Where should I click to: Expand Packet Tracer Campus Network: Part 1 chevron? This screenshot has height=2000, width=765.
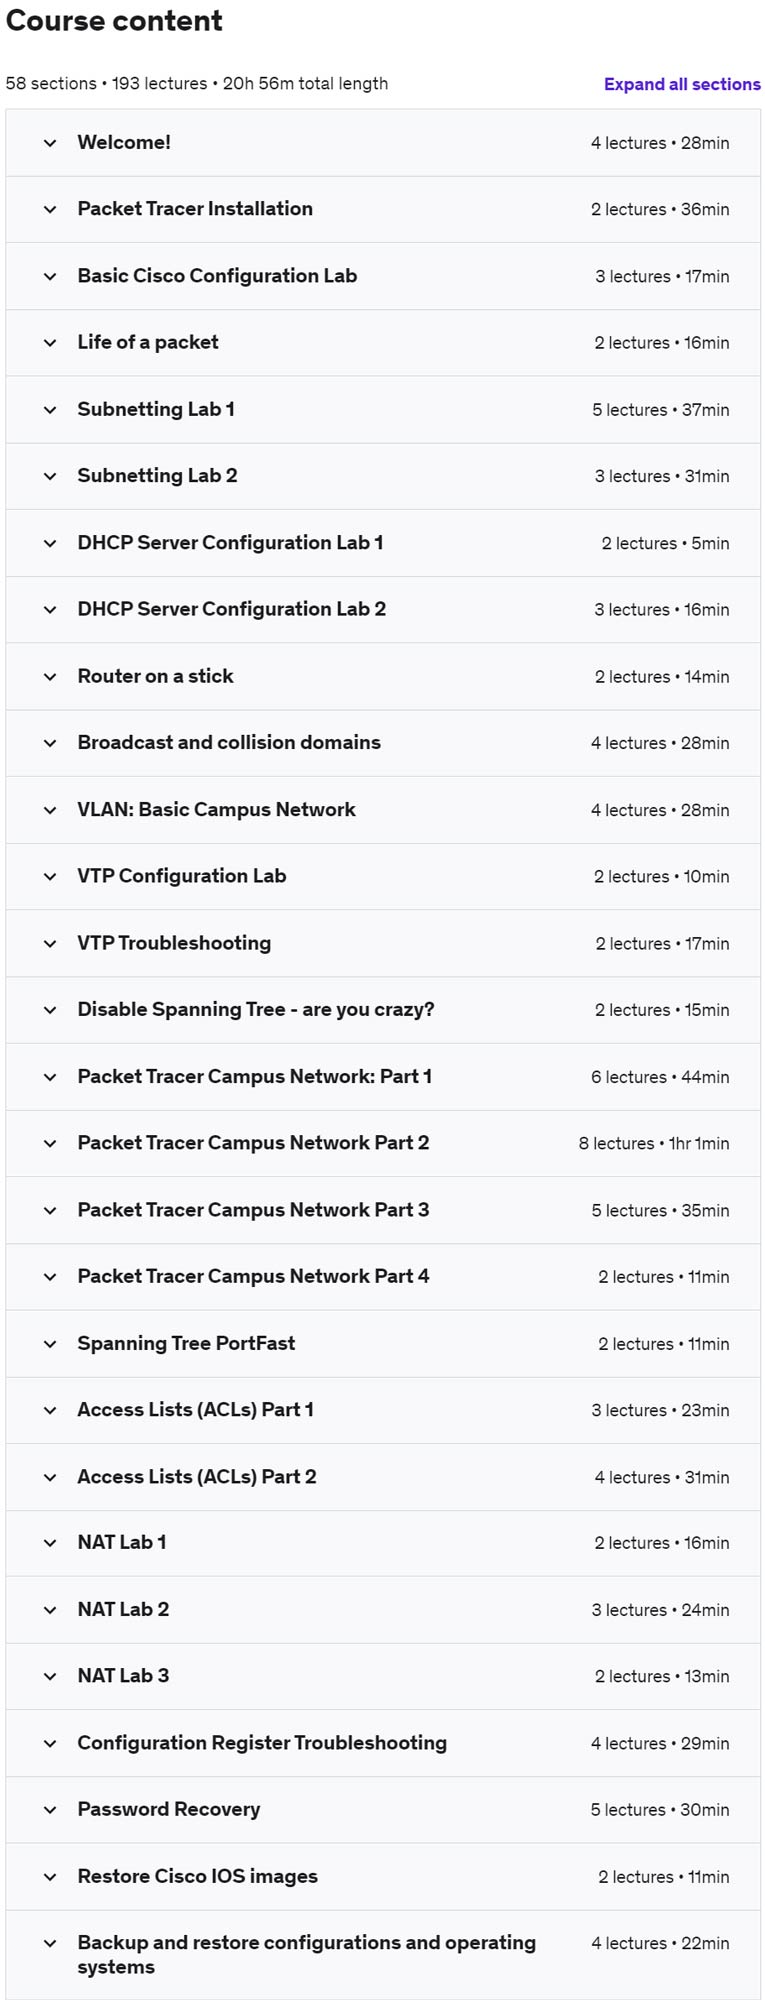50,1077
